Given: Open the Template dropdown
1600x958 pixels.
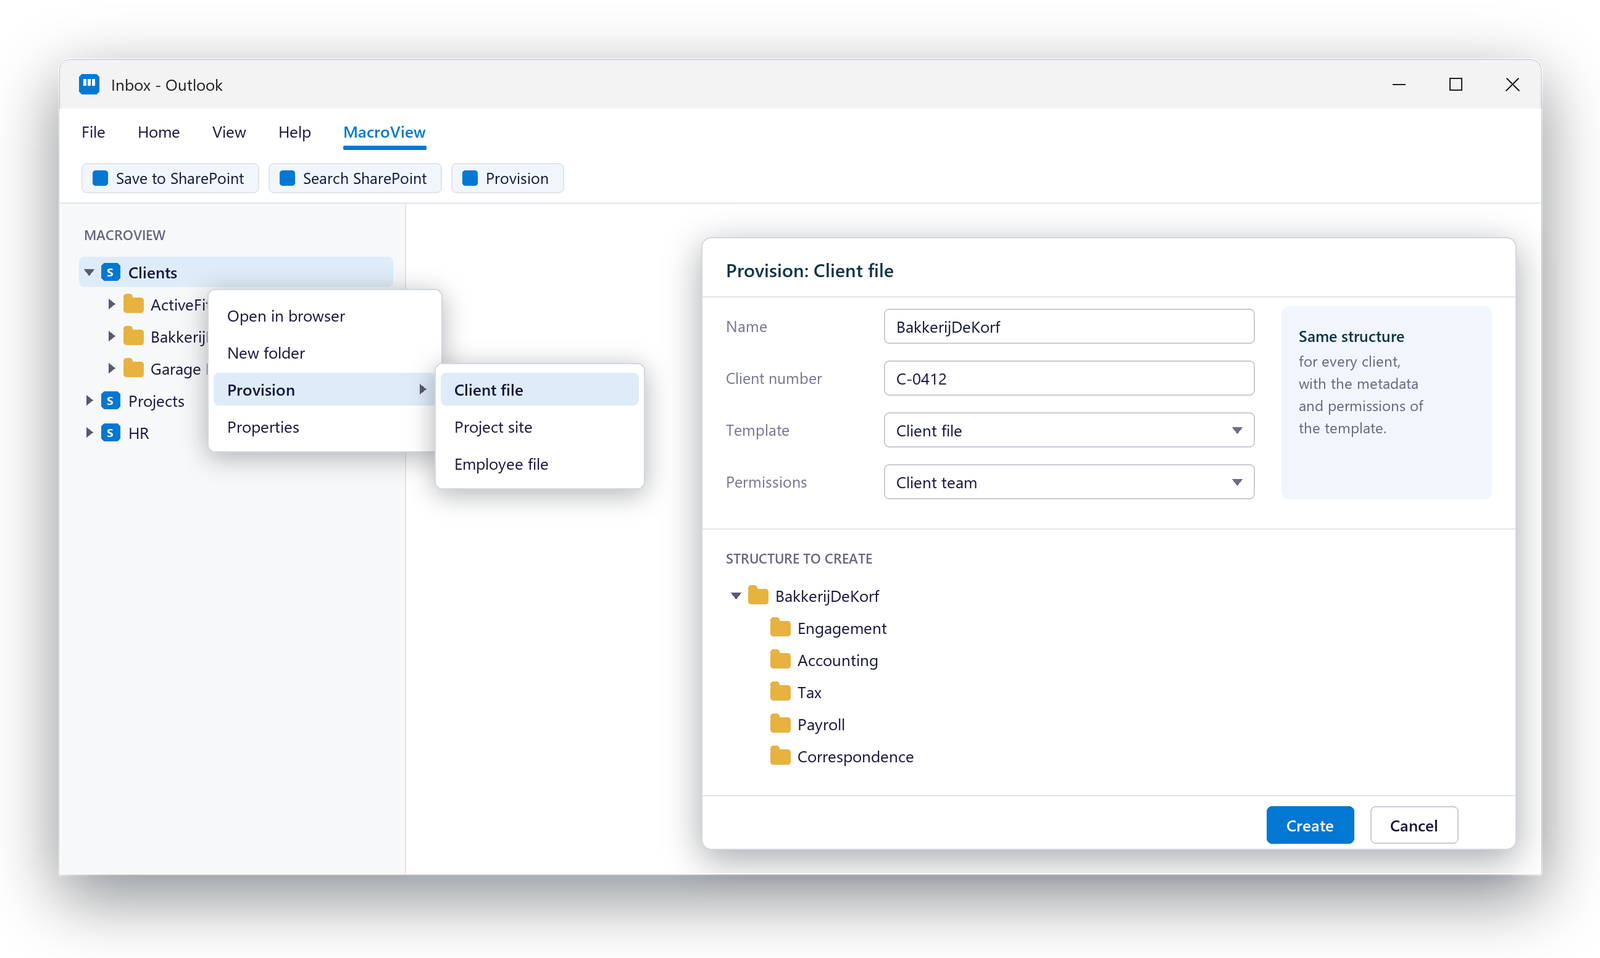Looking at the screenshot, I should (1069, 430).
